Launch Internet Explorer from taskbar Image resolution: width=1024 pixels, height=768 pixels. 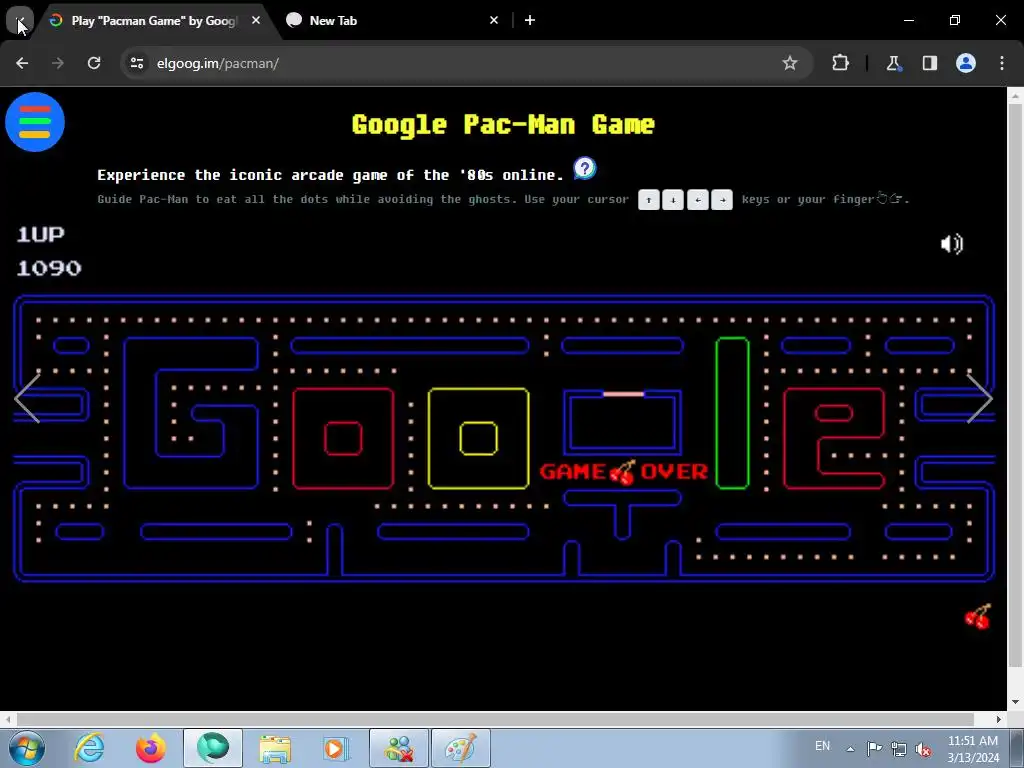point(89,748)
